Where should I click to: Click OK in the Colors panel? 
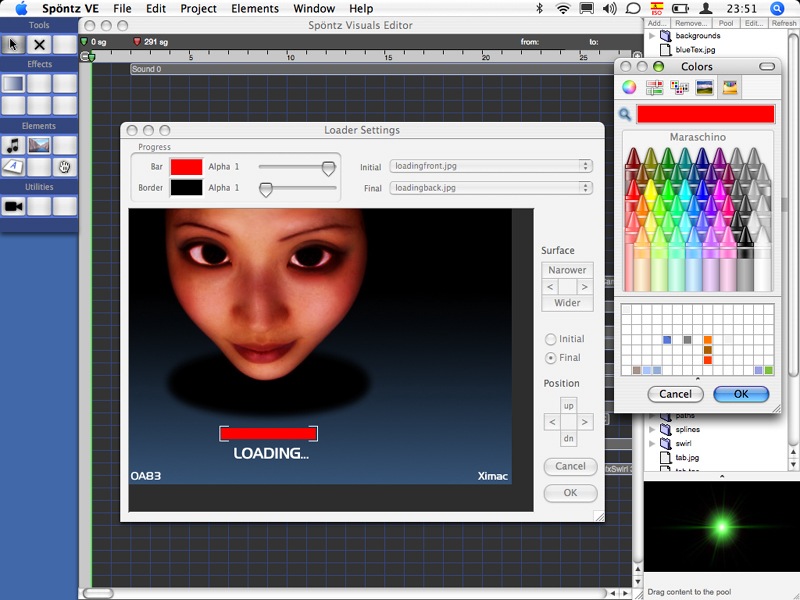[x=741, y=394]
